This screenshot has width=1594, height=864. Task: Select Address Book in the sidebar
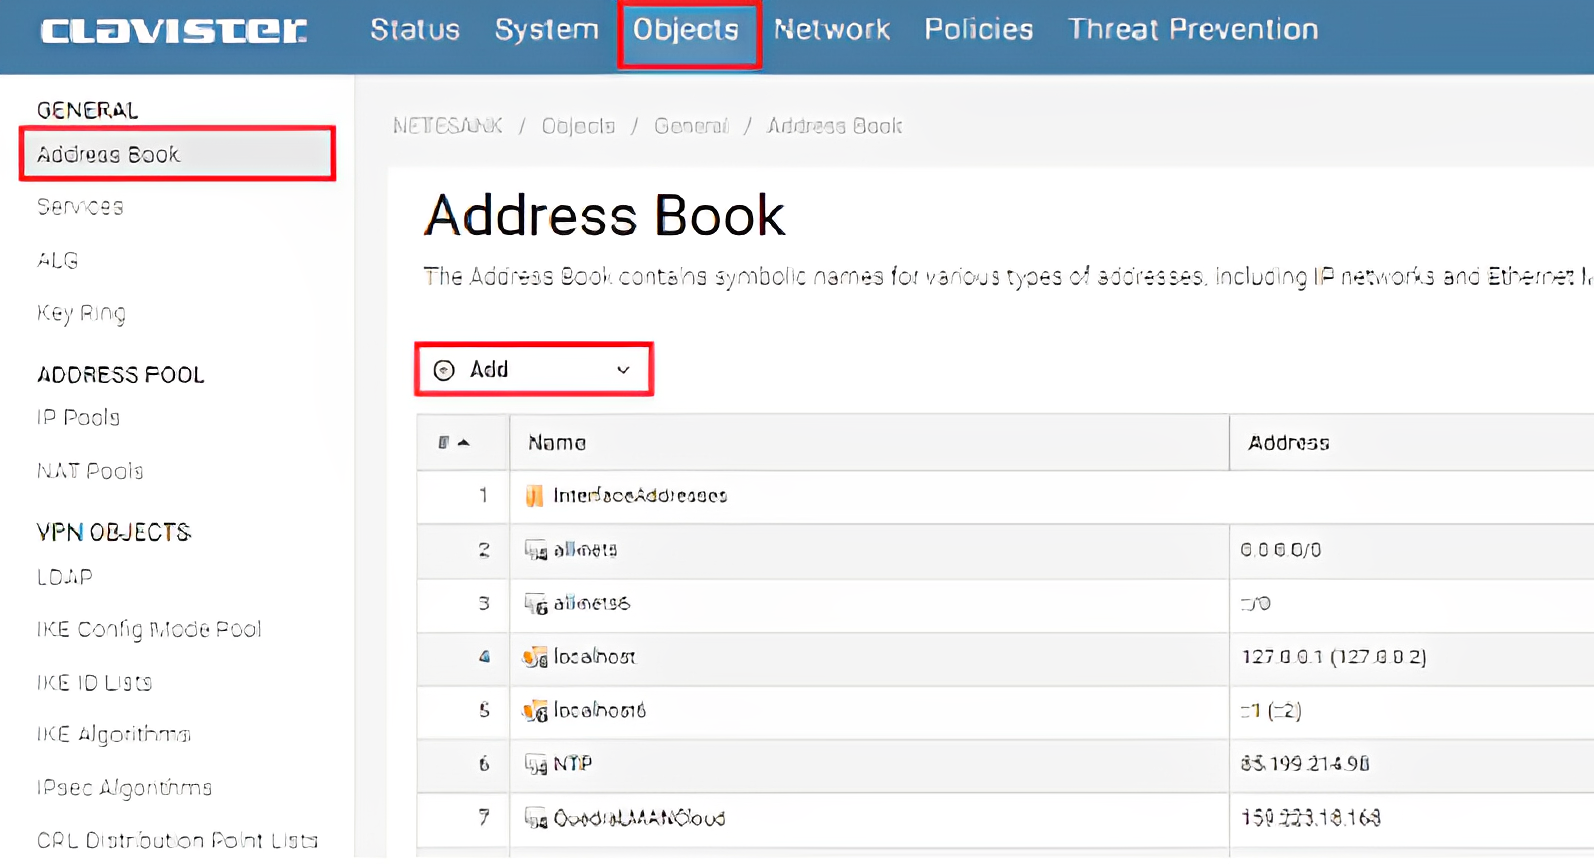click(108, 154)
